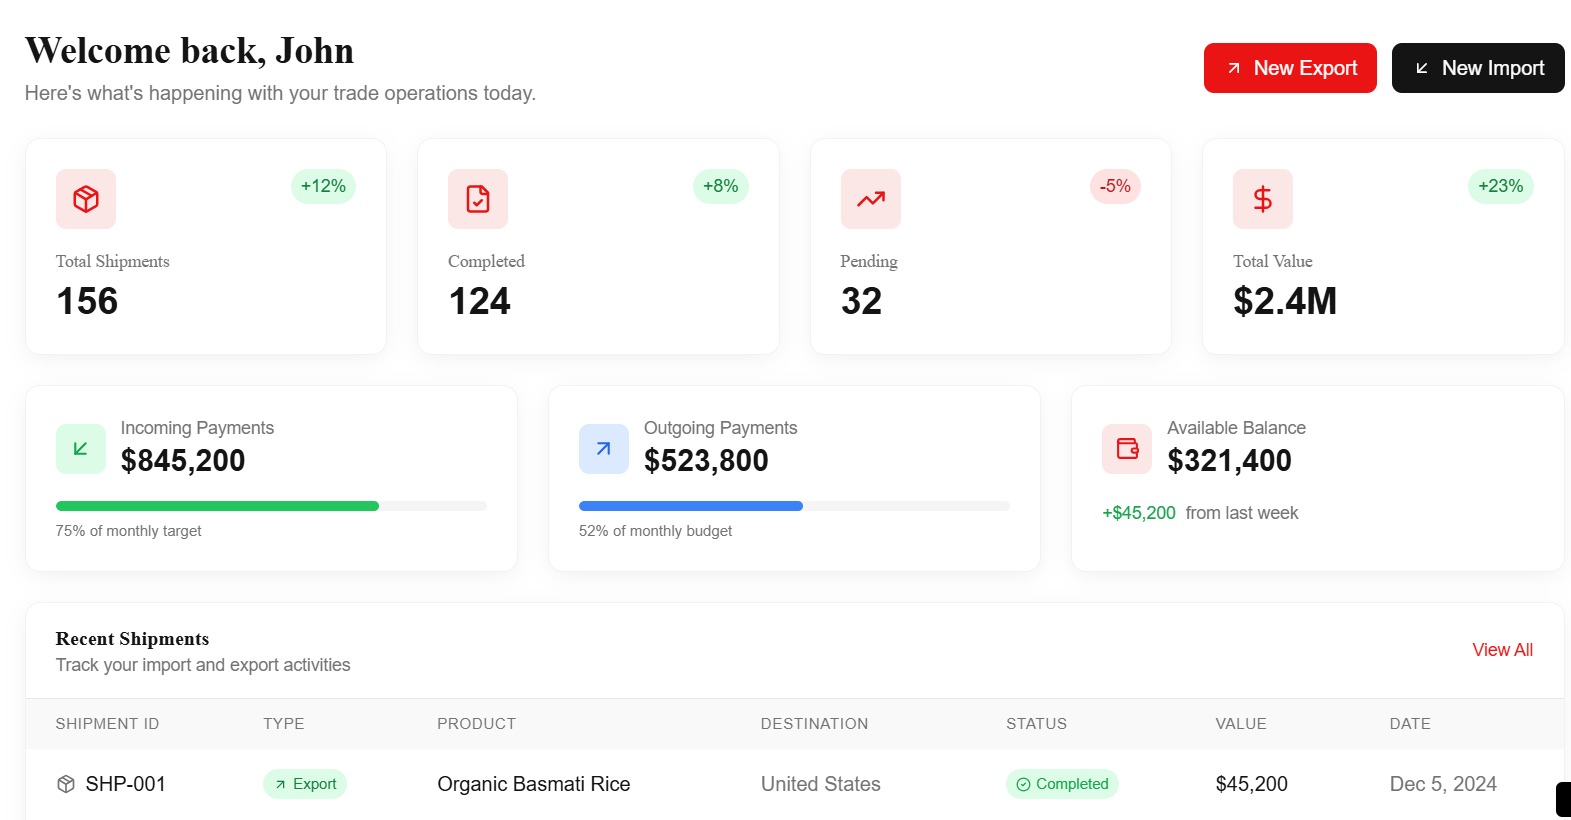The height and width of the screenshot is (820, 1571).
Task: Click the Pending trending-up icon
Action: (870, 199)
